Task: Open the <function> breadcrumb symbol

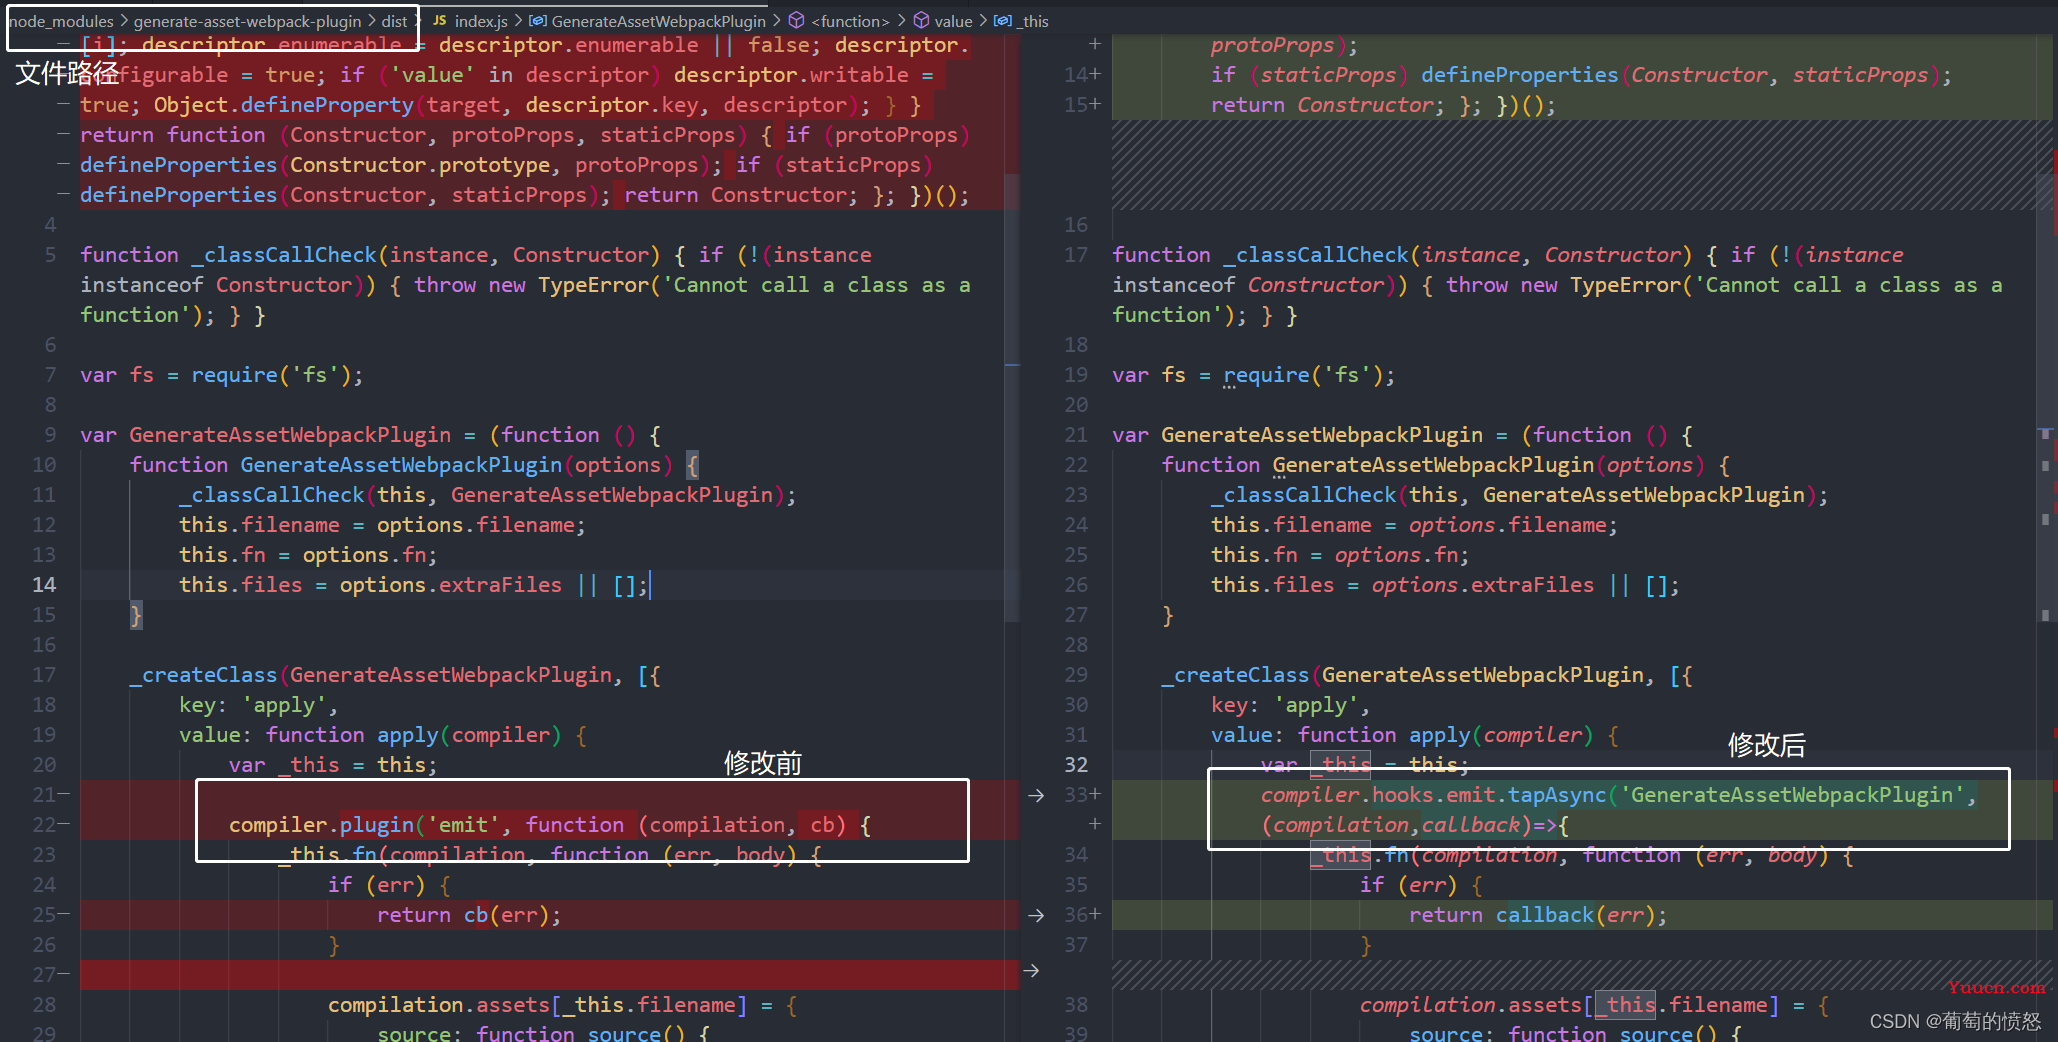Action: pyautogui.click(x=850, y=21)
